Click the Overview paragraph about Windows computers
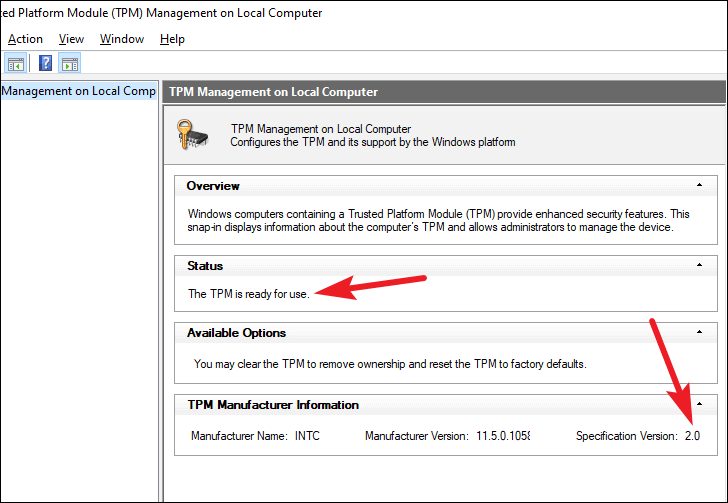Viewport: 728px width, 503px height. (438, 221)
